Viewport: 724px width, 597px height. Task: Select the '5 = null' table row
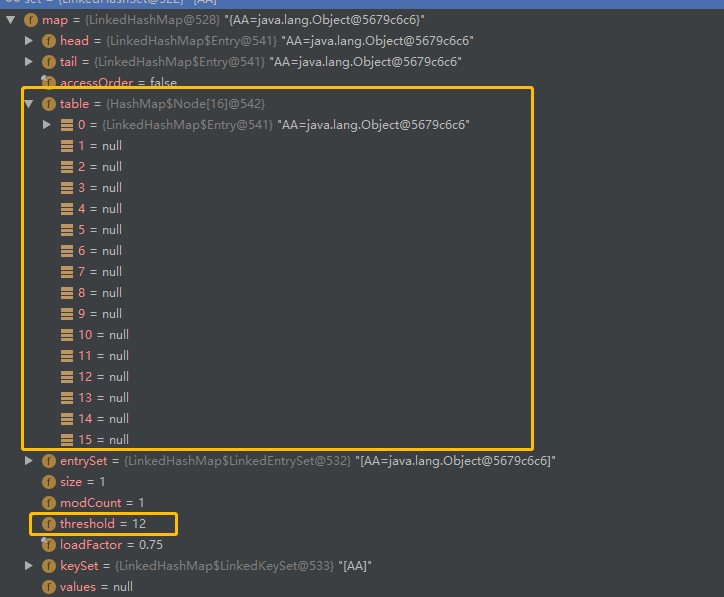point(91,230)
